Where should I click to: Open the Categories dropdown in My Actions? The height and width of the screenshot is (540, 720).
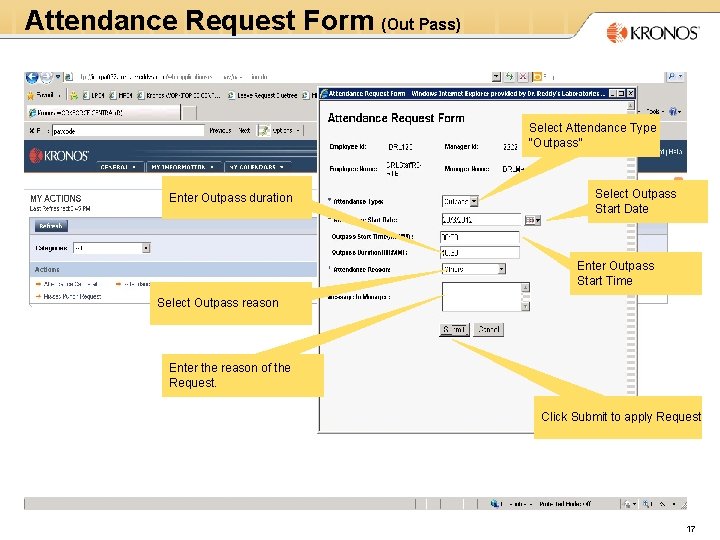[112, 248]
